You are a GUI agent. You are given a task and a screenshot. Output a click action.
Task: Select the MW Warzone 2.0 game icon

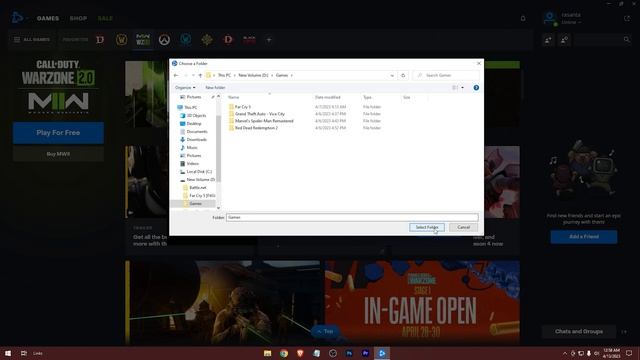[x=143, y=40]
